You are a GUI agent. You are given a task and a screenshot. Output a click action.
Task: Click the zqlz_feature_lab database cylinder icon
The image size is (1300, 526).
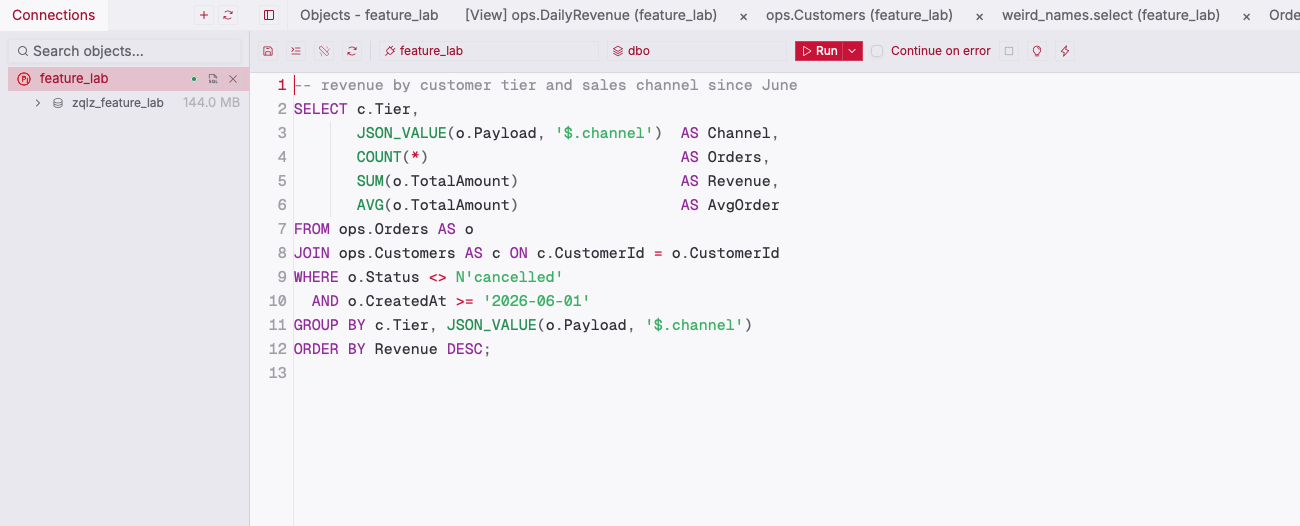pyautogui.click(x=58, y=103)
